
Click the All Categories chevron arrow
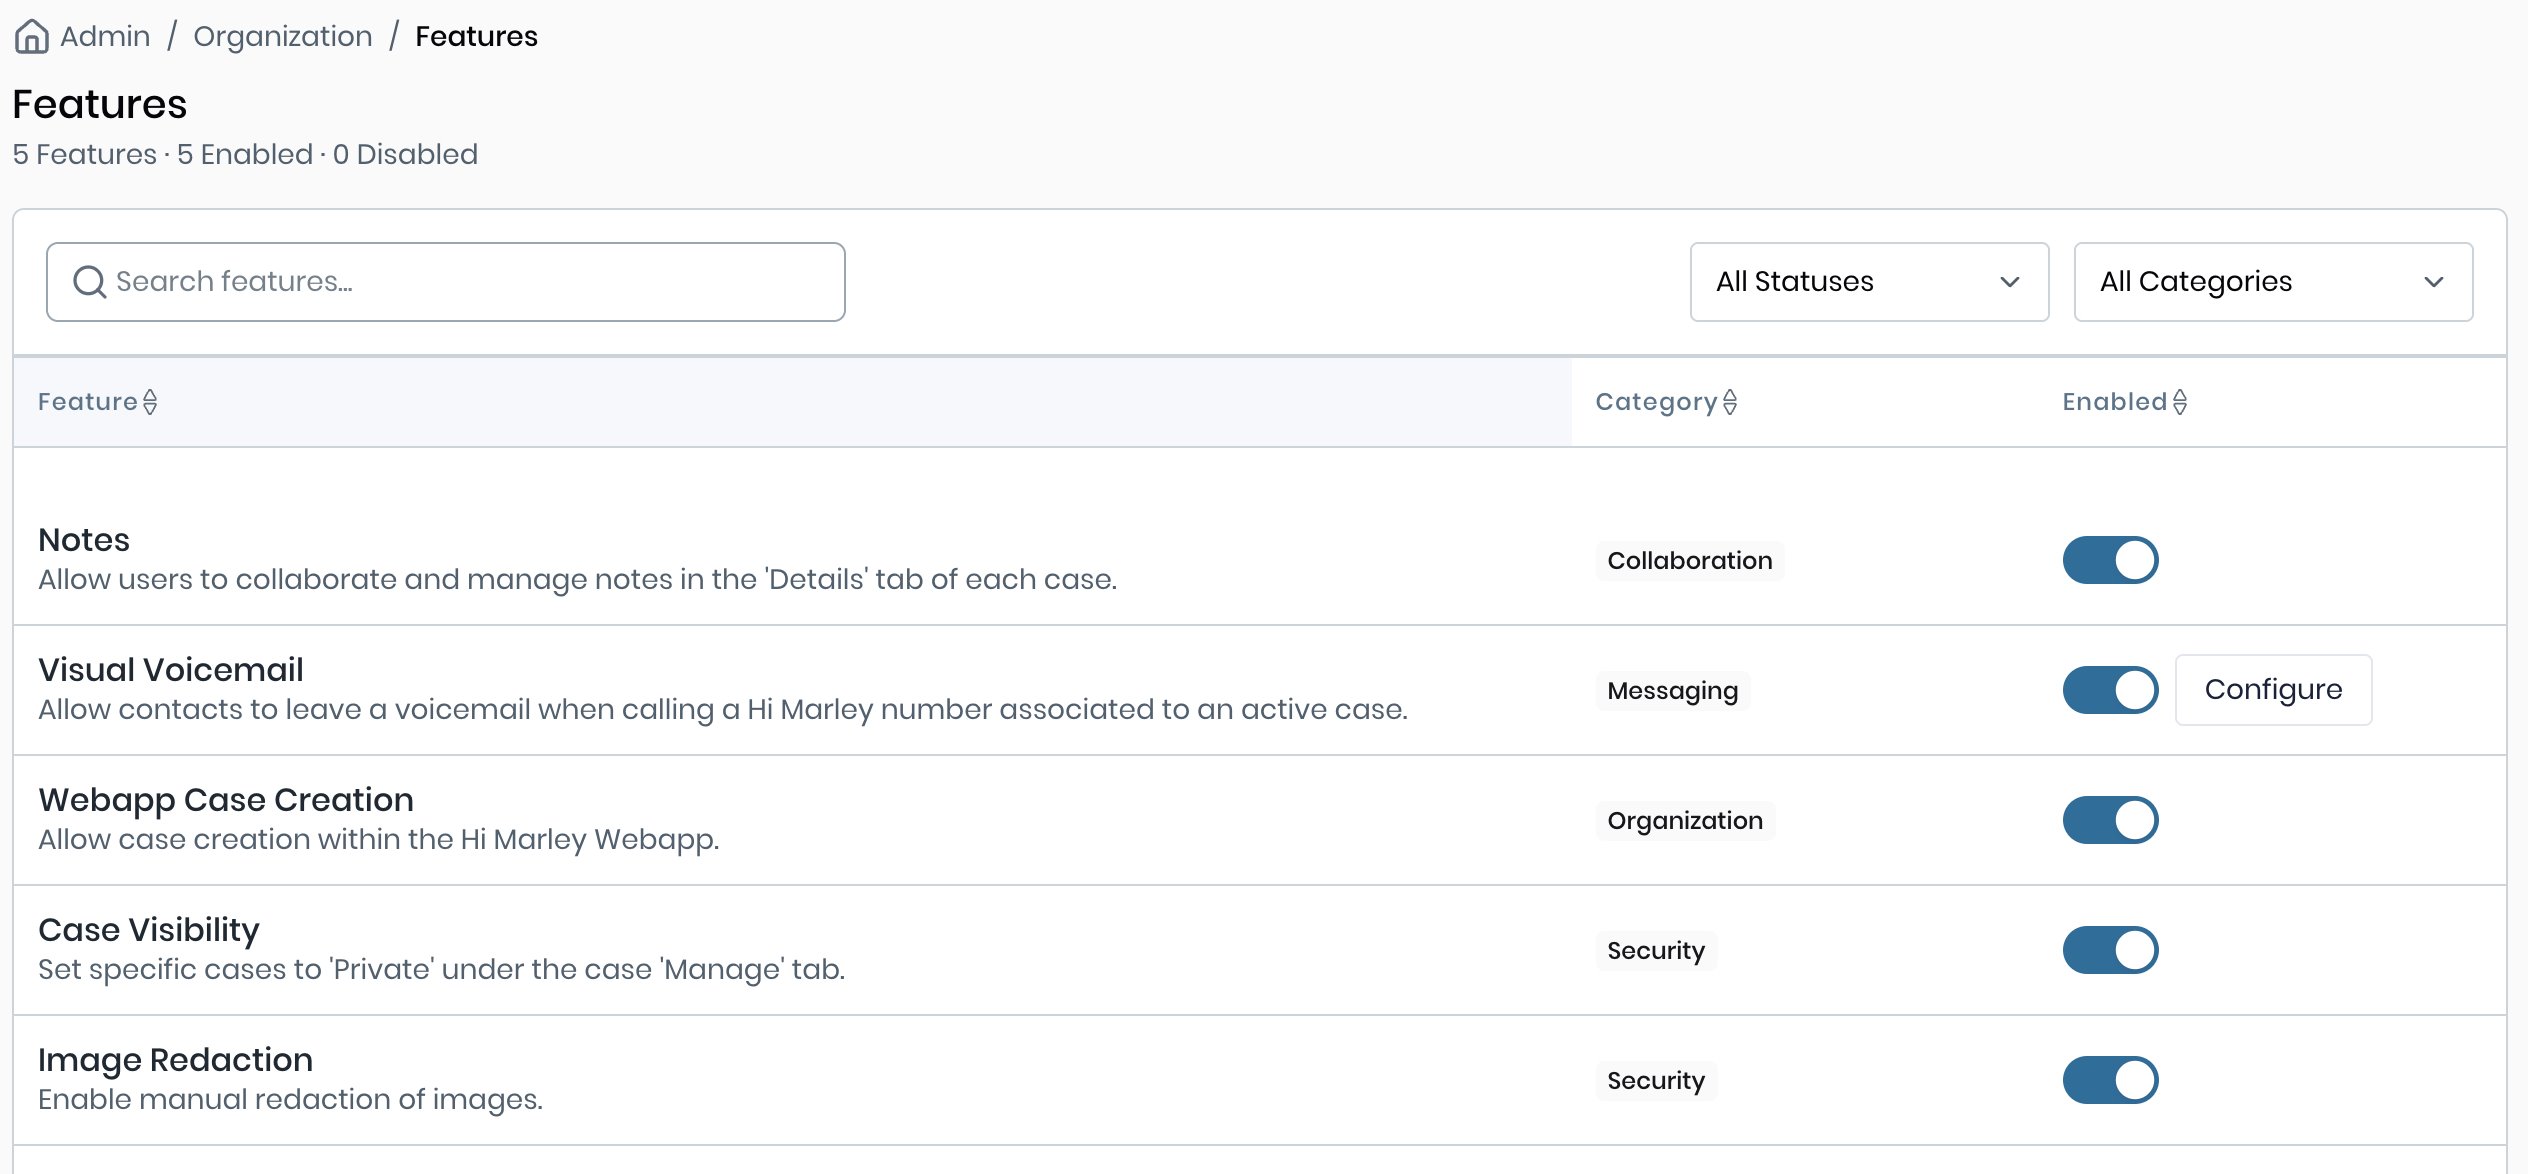pos(2434,282)
